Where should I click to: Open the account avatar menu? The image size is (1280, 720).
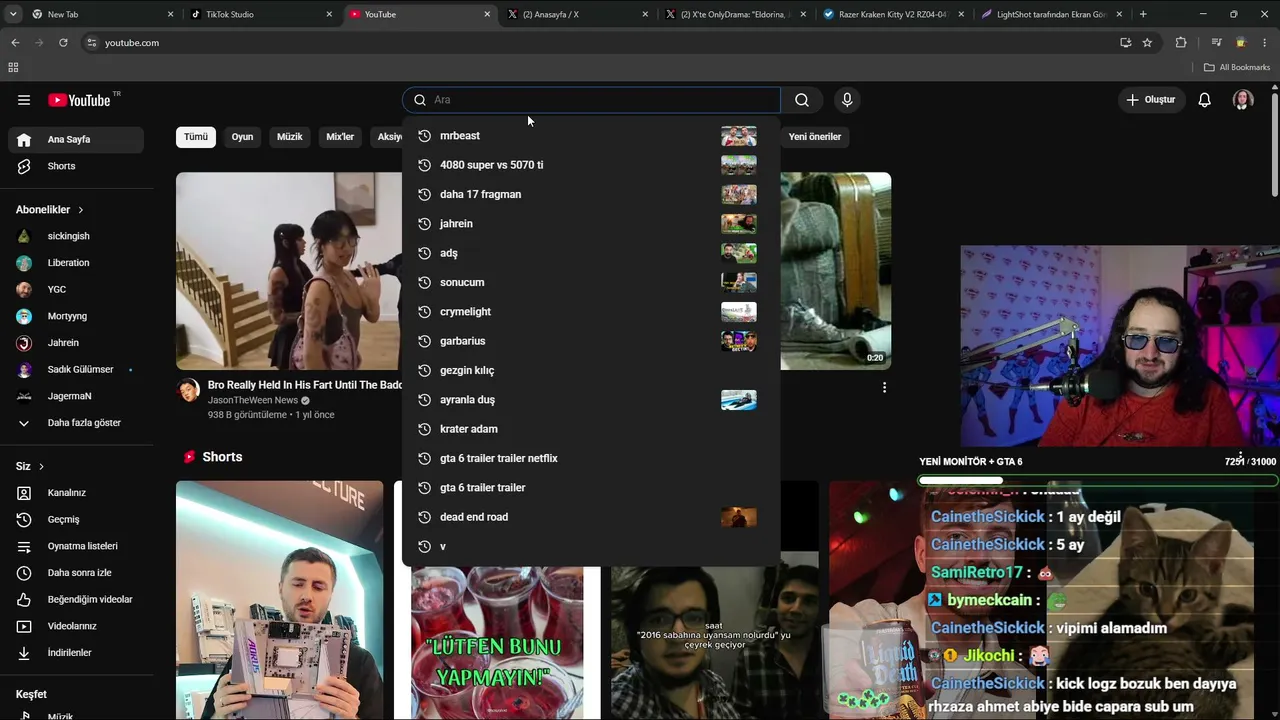[1243, 100]
